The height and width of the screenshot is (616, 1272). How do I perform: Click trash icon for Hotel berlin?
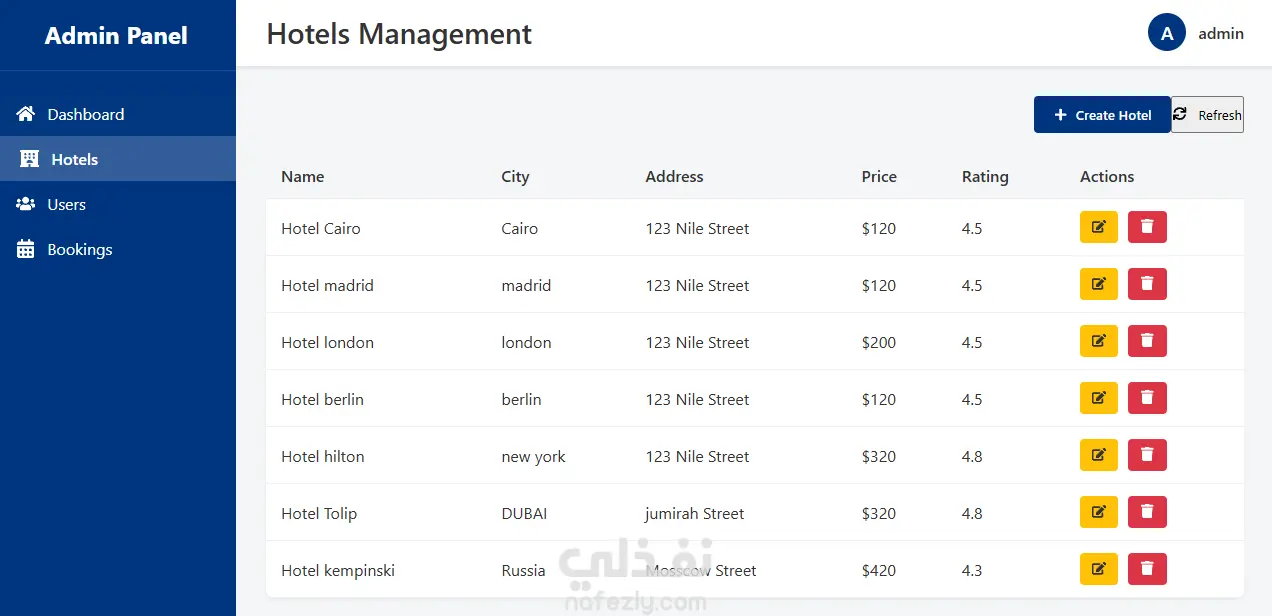tap(1147, 398)
